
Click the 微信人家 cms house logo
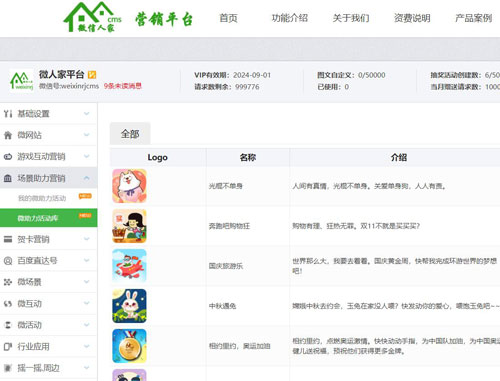[x=92, y=17]
